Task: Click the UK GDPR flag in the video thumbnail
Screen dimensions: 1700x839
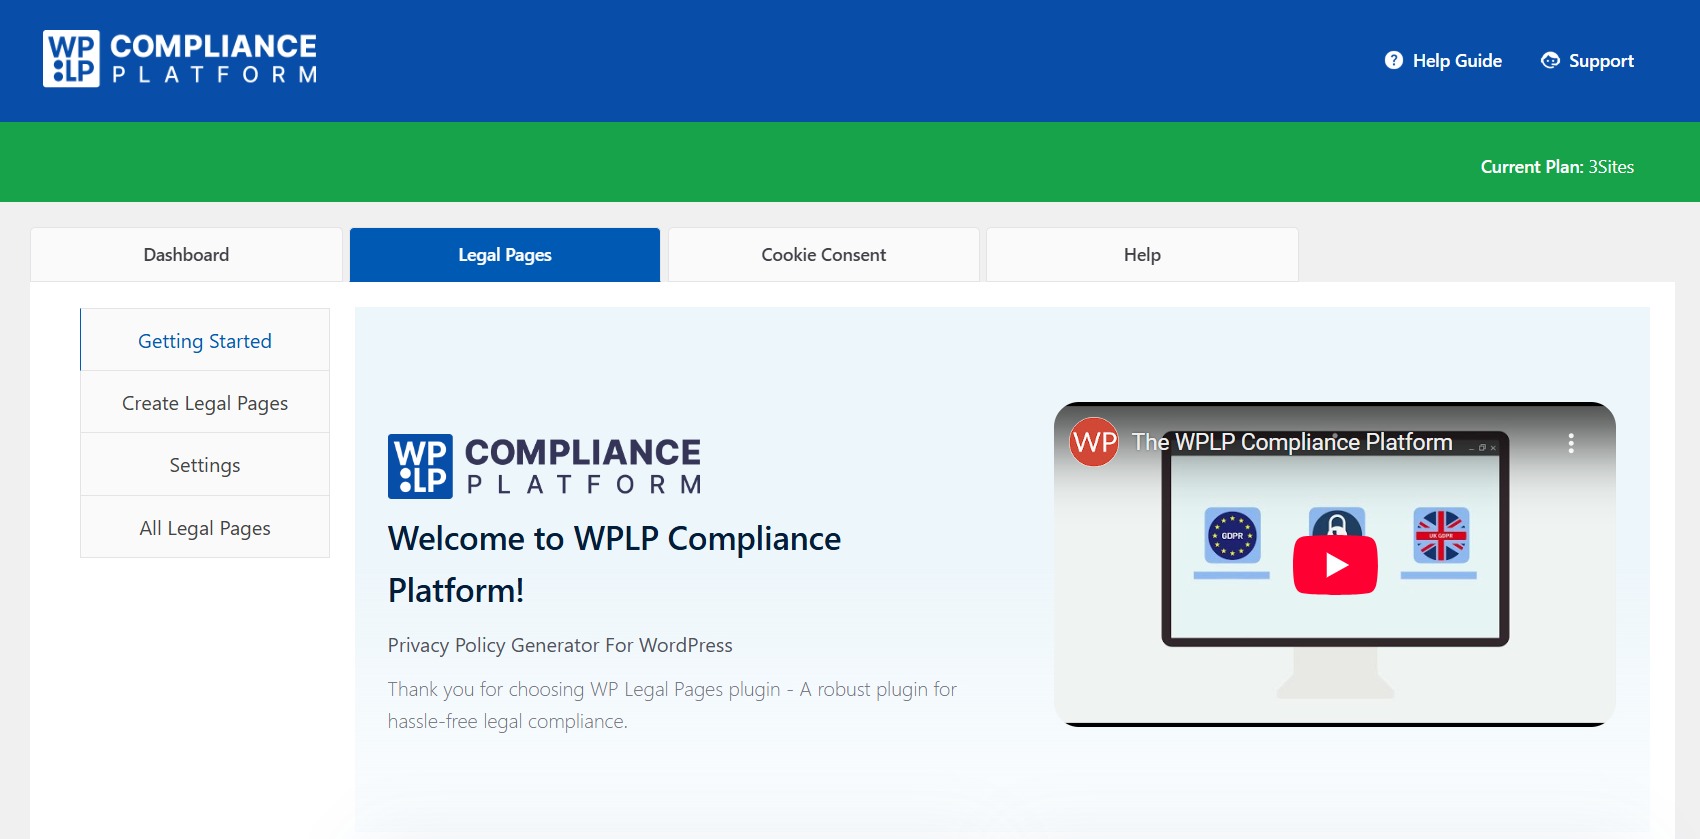Action: click(1440, 535)
